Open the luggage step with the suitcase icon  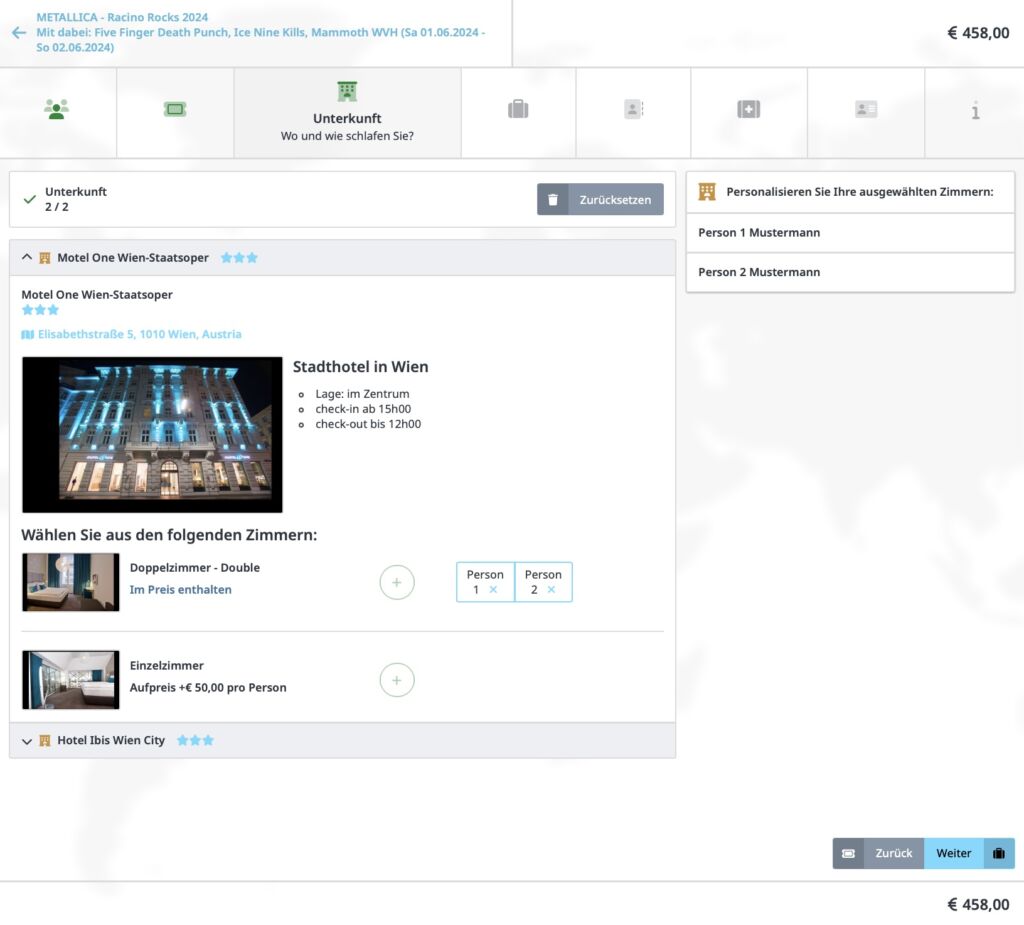[x=518, y=110]
